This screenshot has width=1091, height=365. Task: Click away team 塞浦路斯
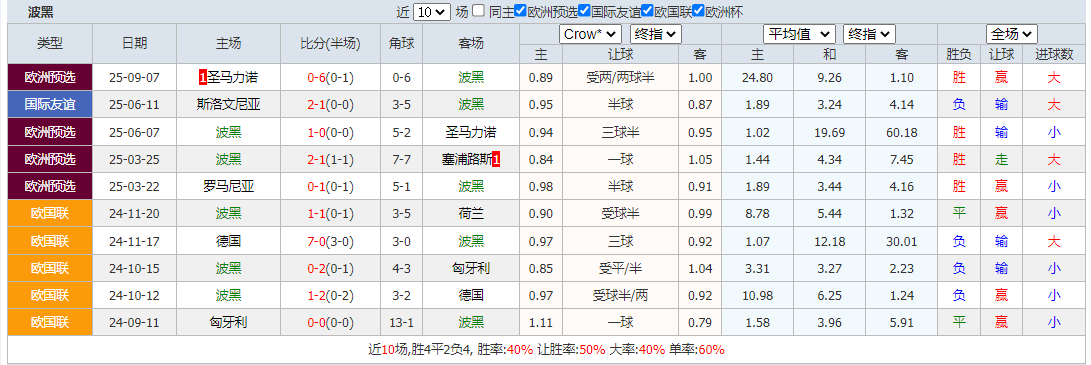[467, 160]
